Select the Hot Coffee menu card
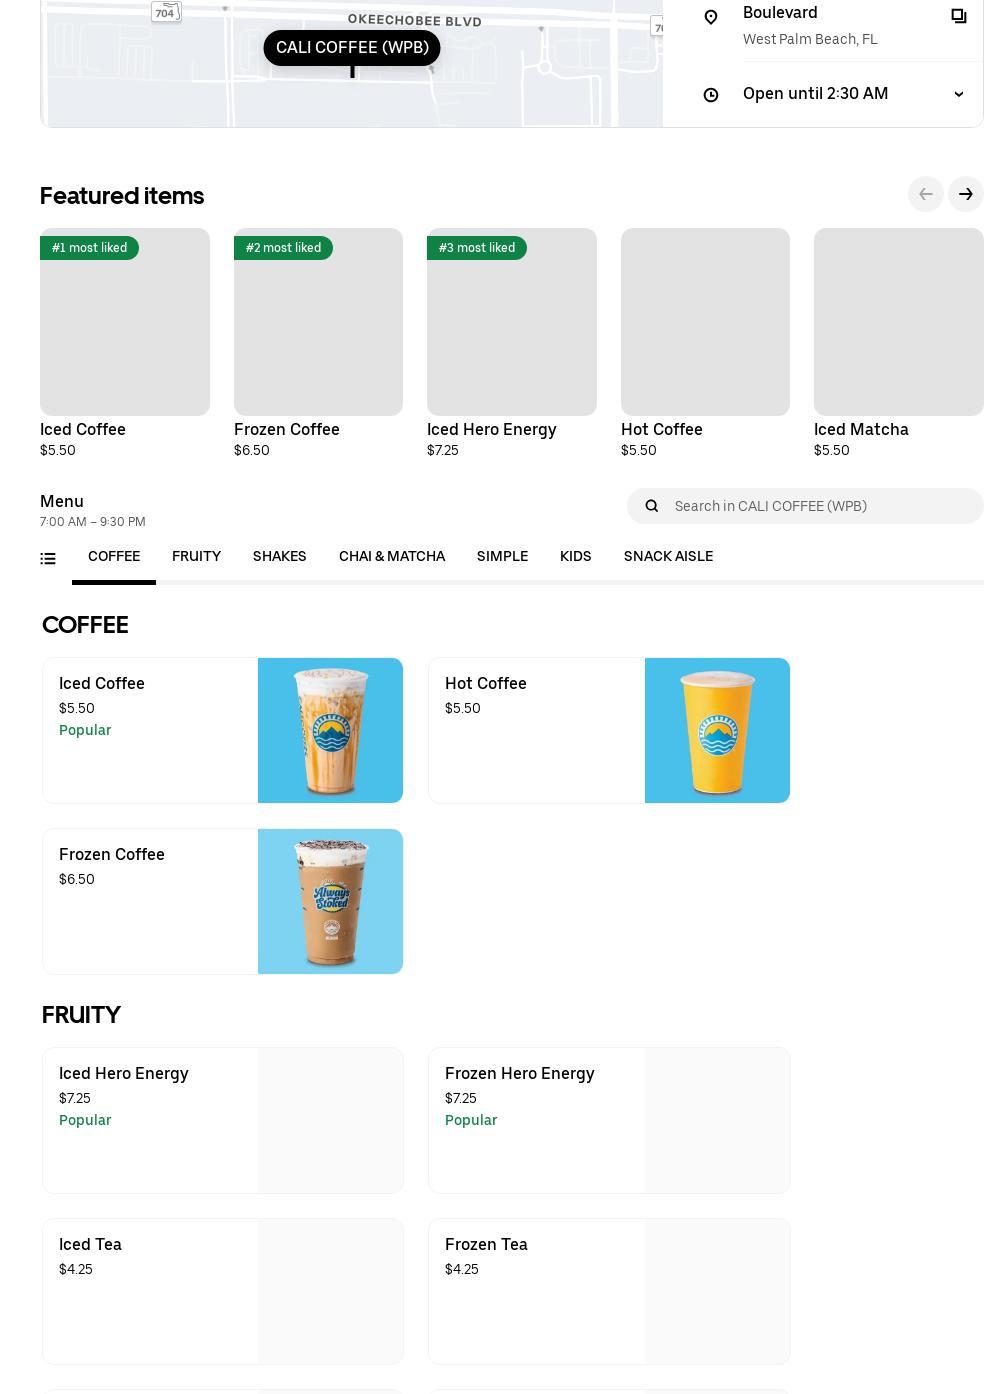 click(x=609, y=730)
